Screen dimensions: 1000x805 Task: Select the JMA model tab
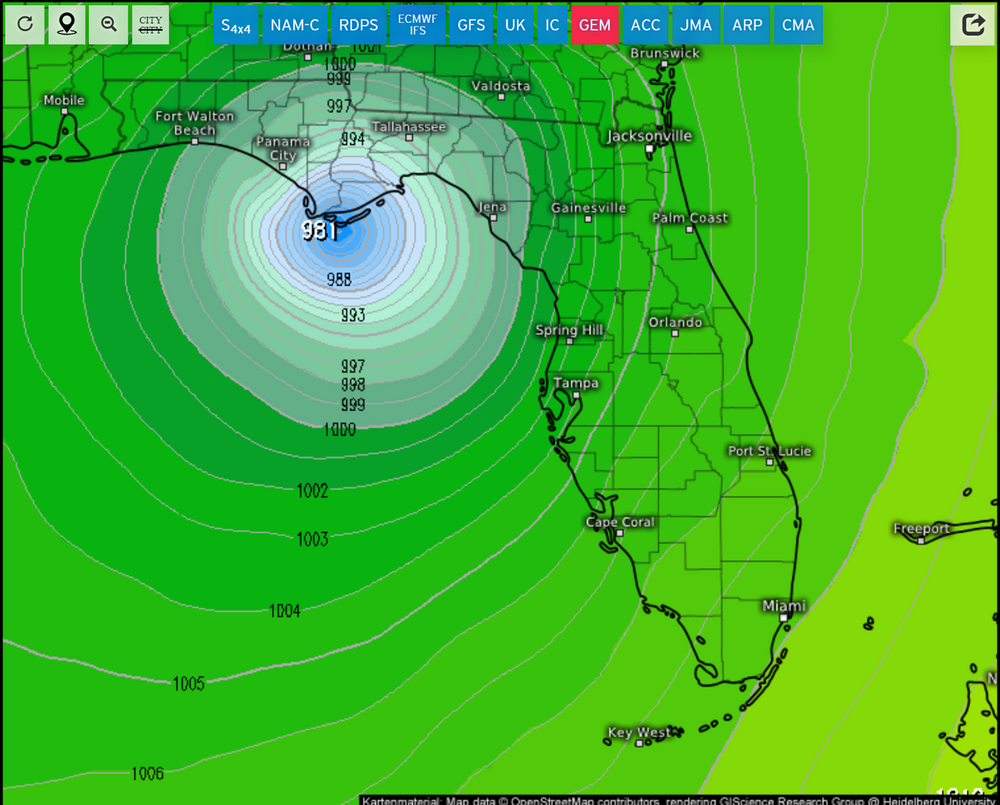coord(696,26)
